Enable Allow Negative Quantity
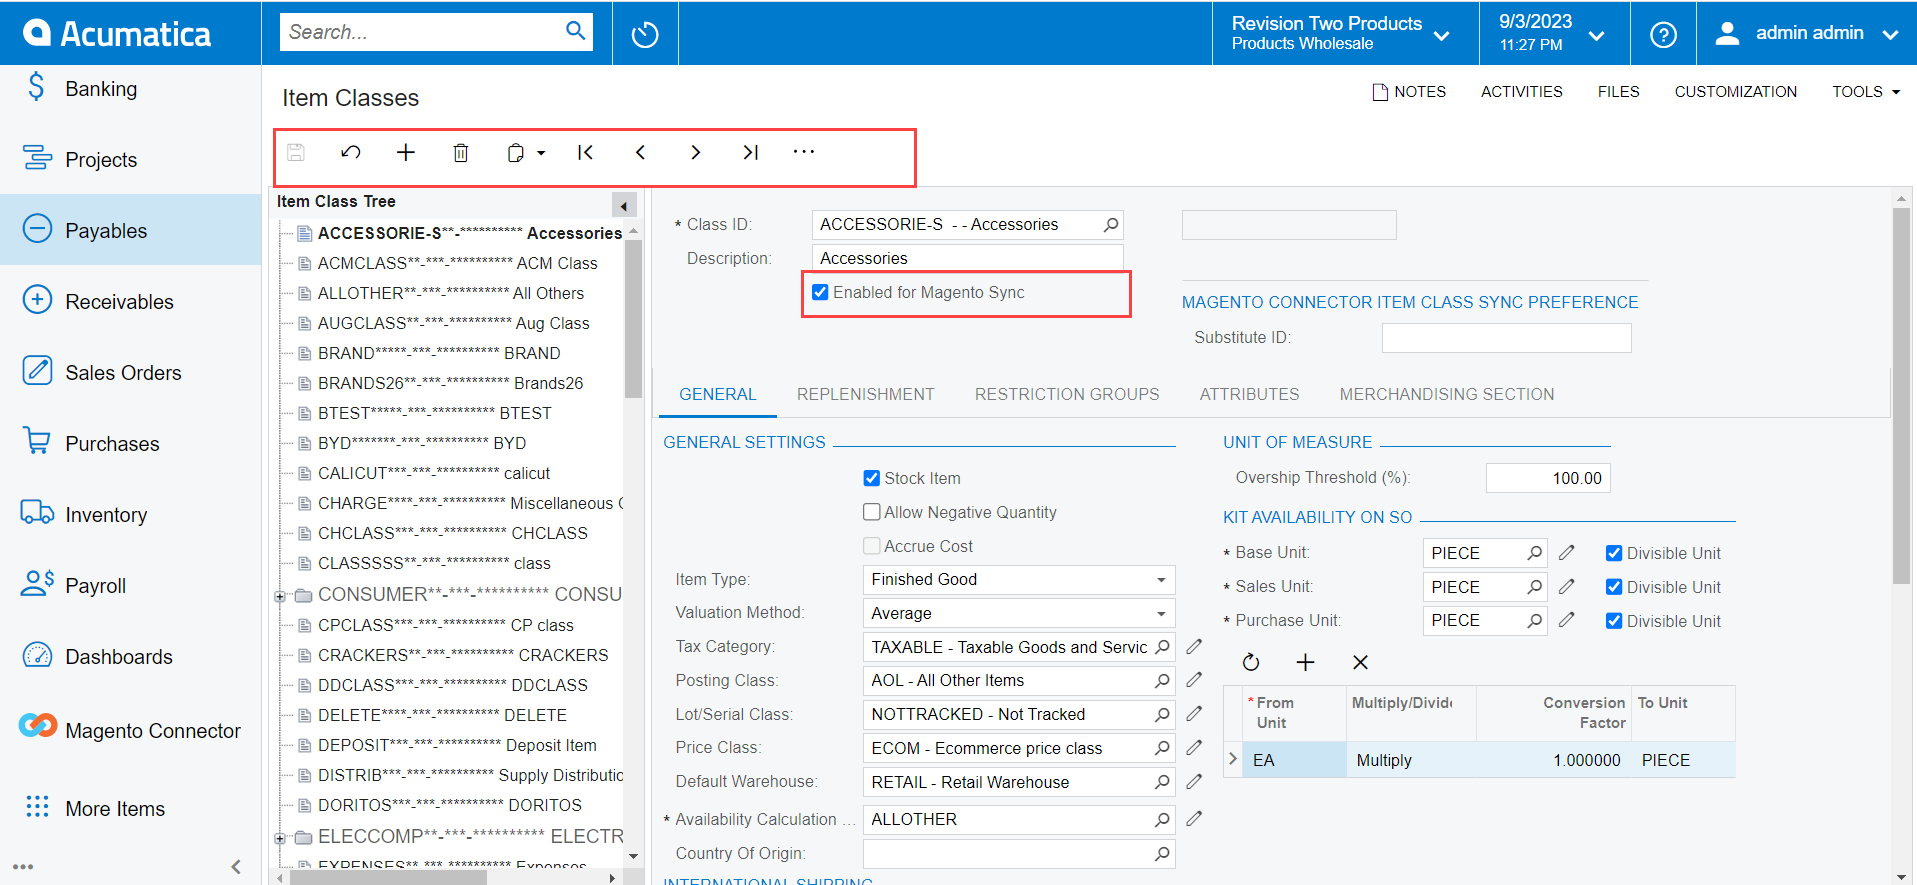1917x885 pixels. tap(871, 512)
